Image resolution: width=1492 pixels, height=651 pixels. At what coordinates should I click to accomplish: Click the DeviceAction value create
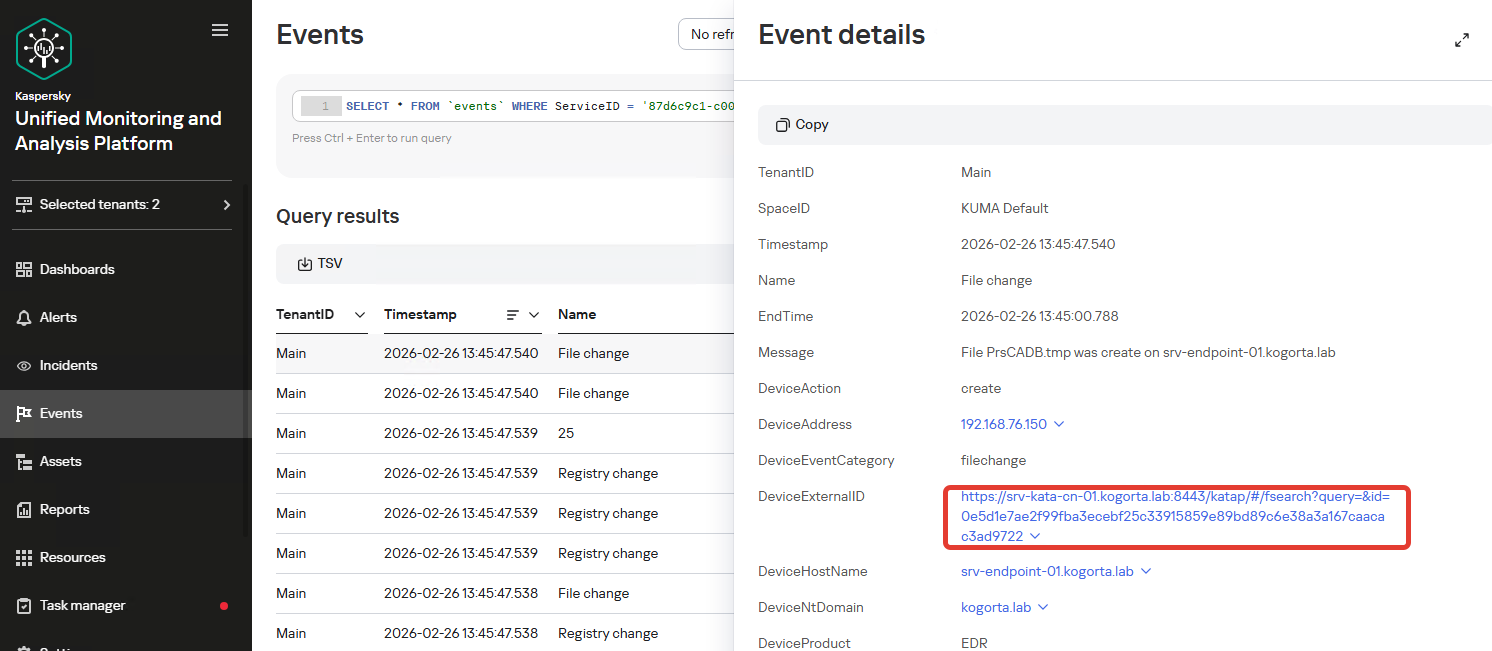pyautogui.click(x=981, y=388)
